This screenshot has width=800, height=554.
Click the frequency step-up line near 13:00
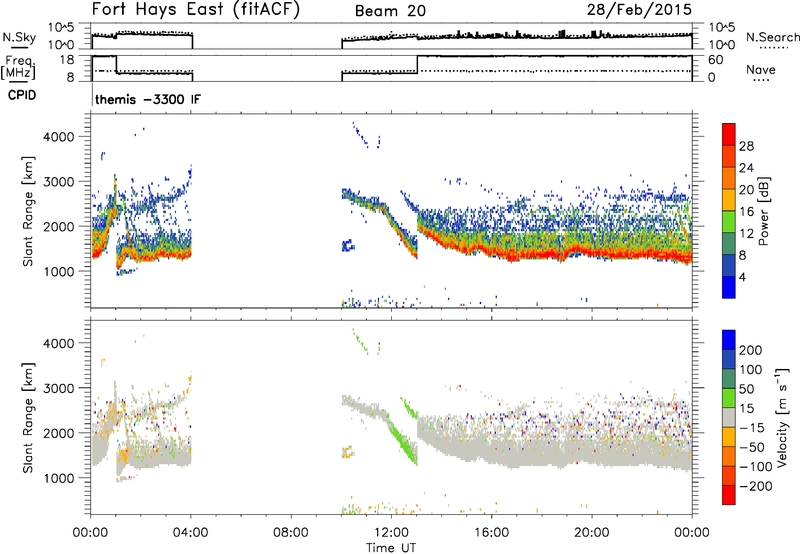417,64
